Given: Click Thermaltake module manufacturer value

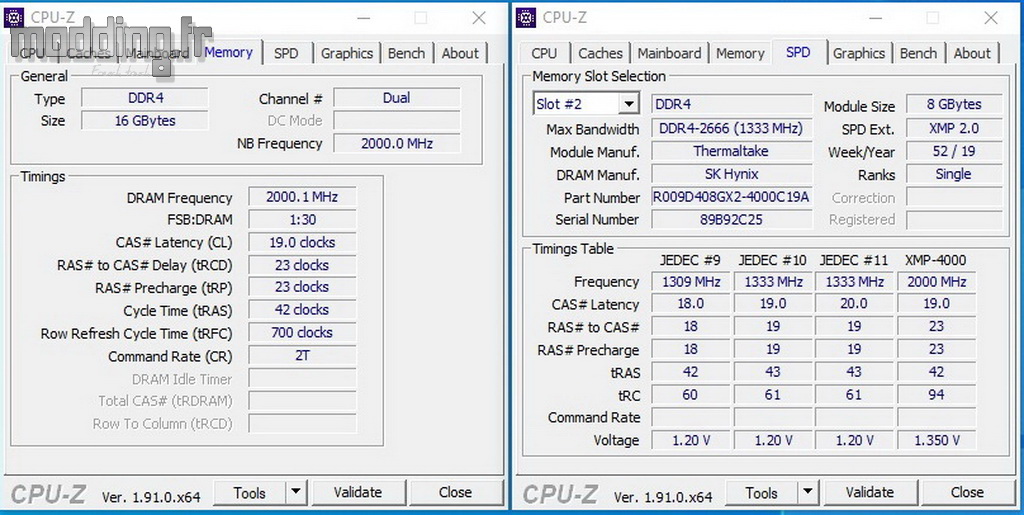Looking at the screenshot, I should pos(731,151).
